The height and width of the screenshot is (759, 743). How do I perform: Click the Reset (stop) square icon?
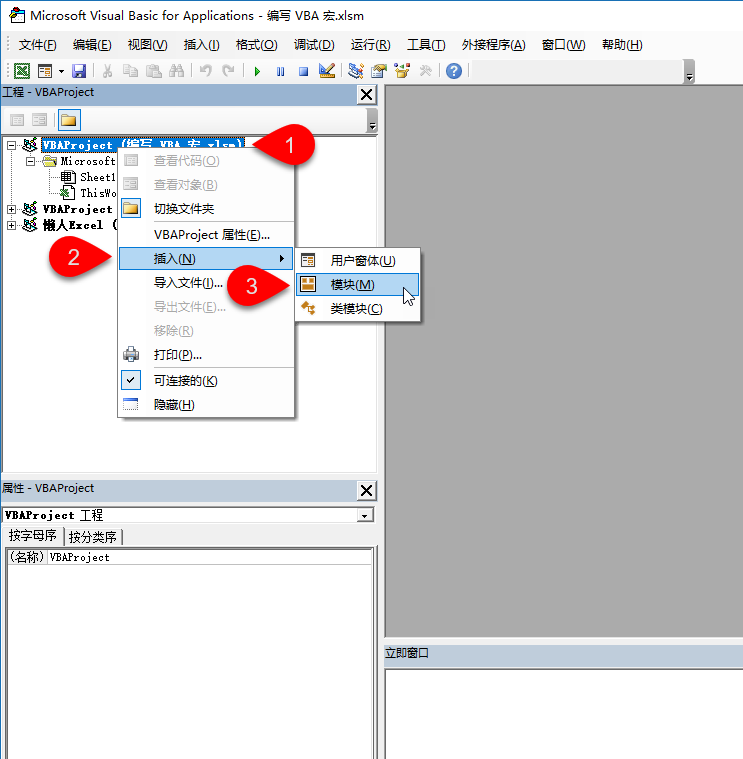click(x=303, y=71)
